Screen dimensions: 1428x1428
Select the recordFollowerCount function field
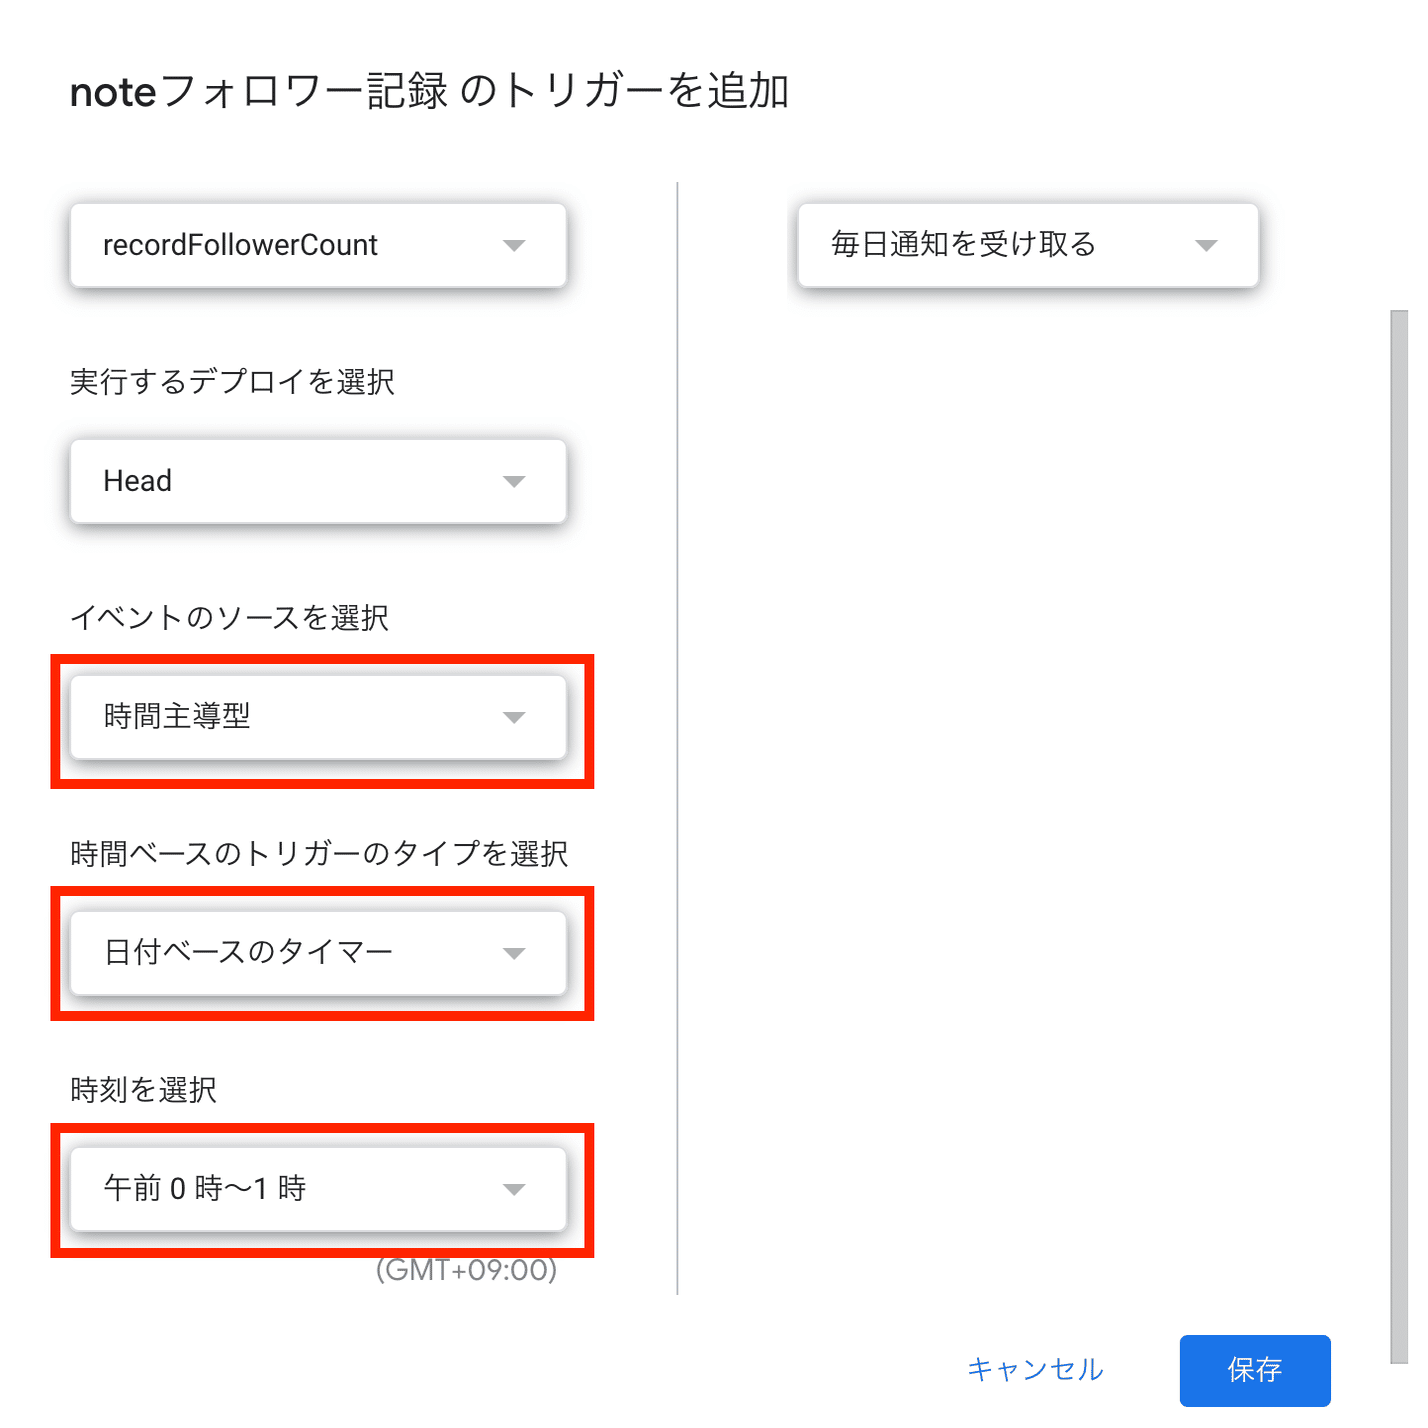pyautogui.click(x=280, y=245)
